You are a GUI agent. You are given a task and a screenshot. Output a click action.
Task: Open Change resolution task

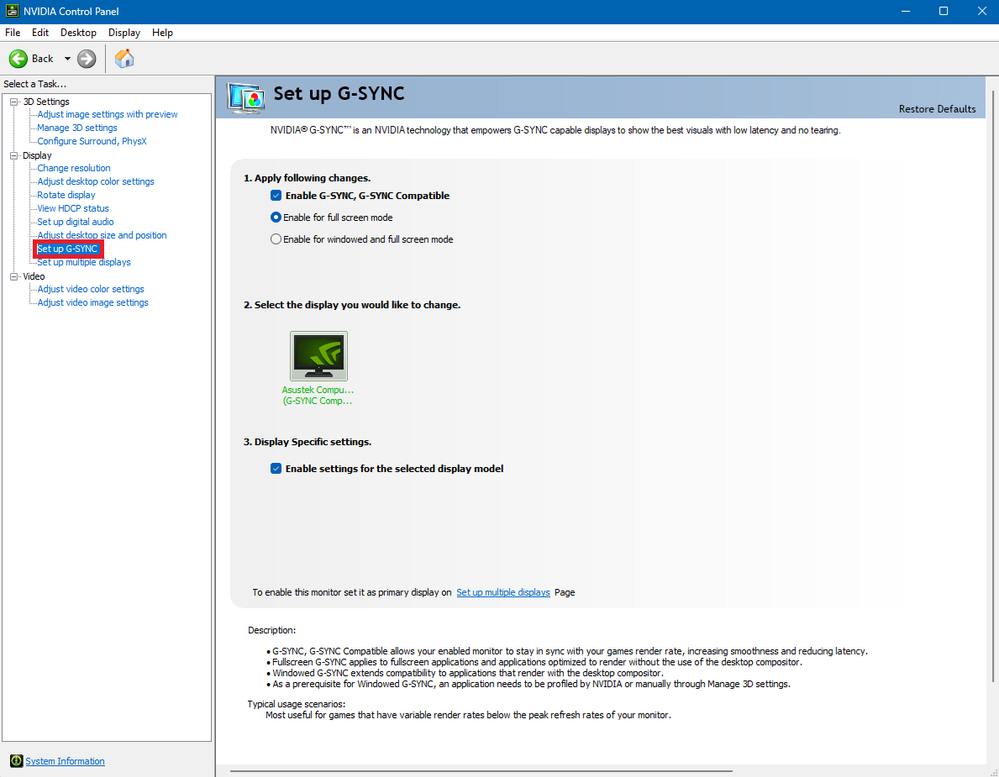[74, 168]
